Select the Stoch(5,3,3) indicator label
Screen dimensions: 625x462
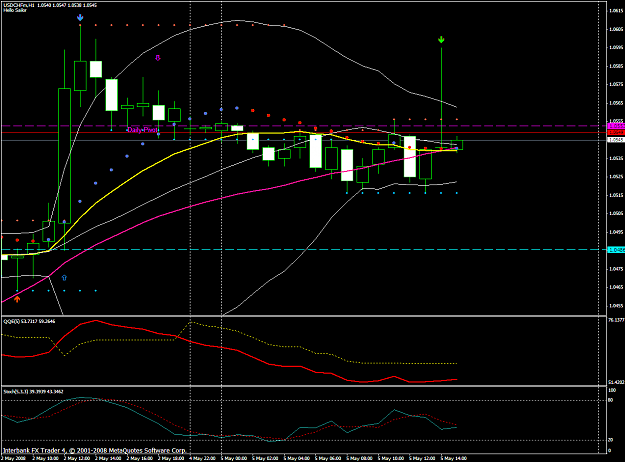(x=33, y=392)
